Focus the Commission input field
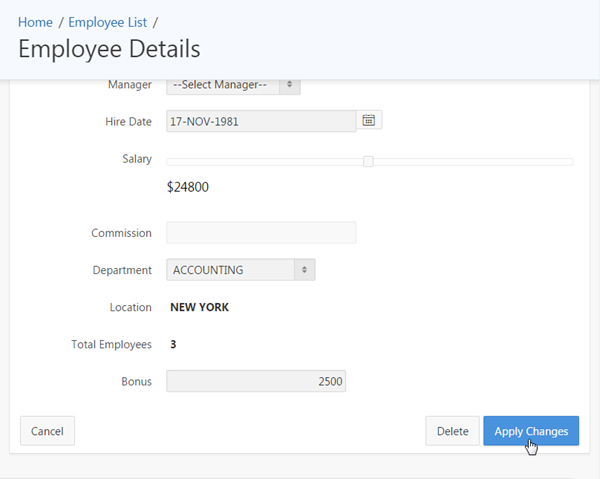The height and width of the screenshot is (479, 600). [260, 233]
